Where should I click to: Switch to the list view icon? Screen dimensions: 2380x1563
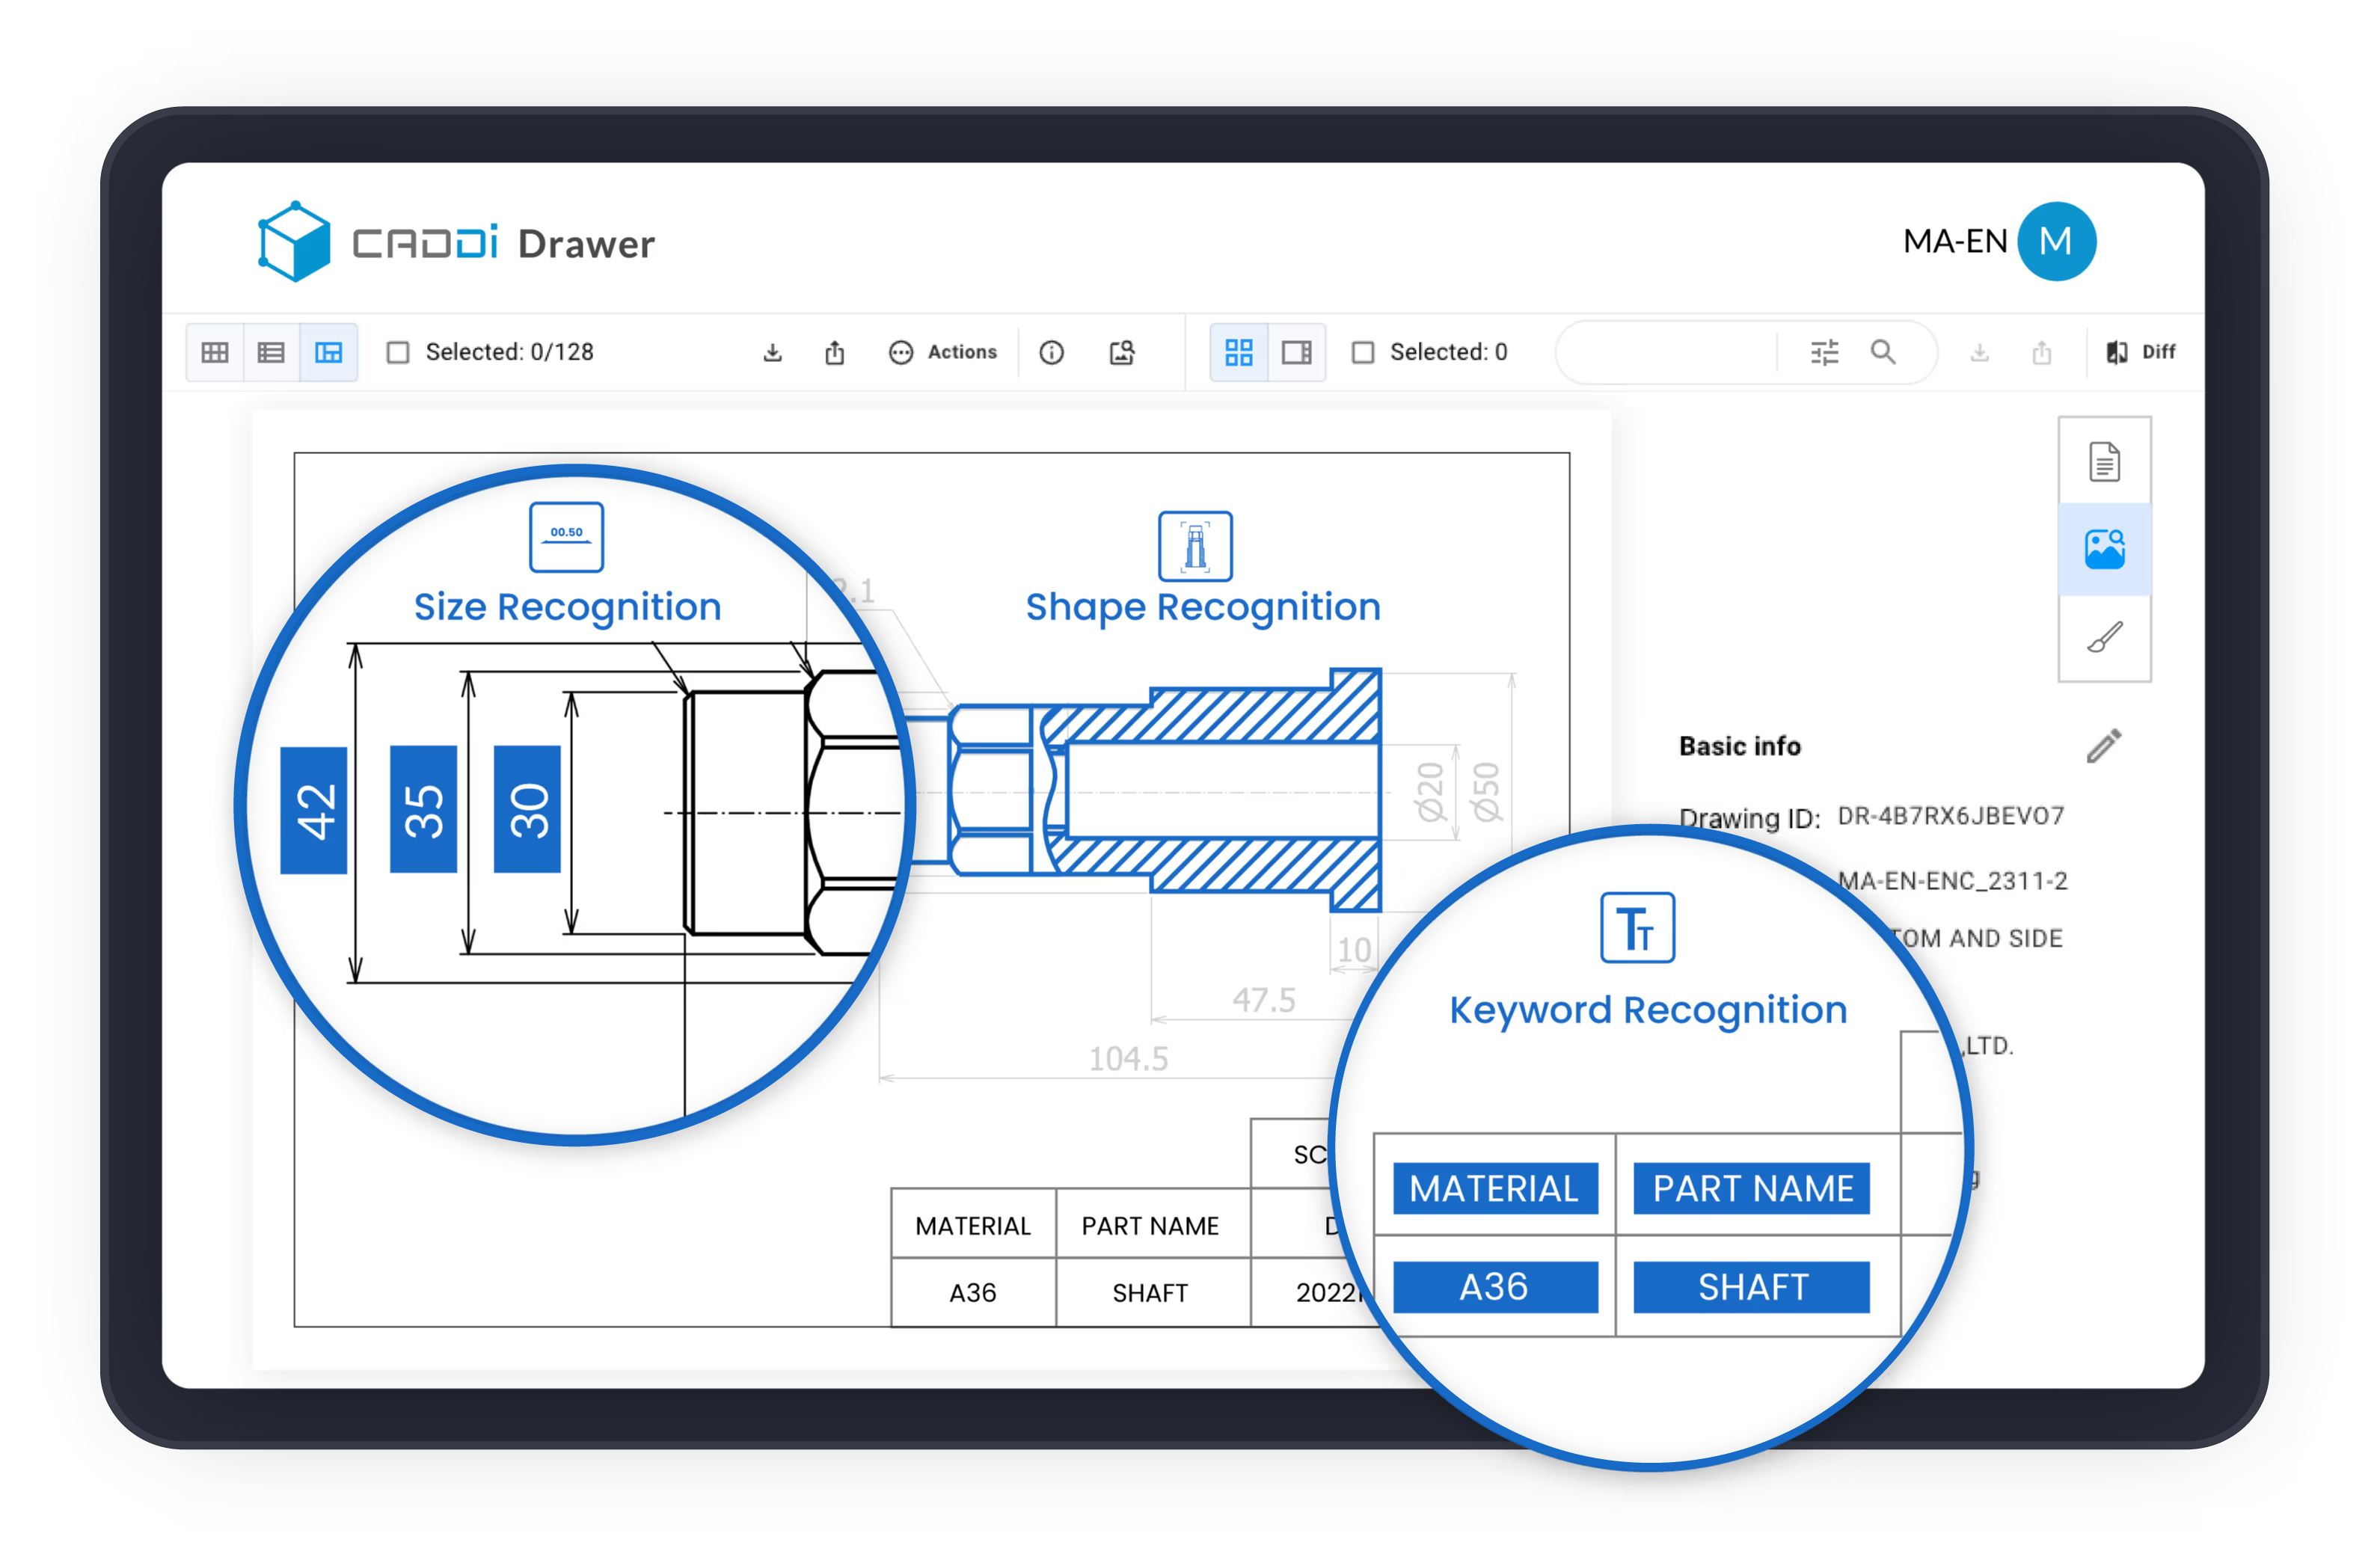[x=271, y=352]
